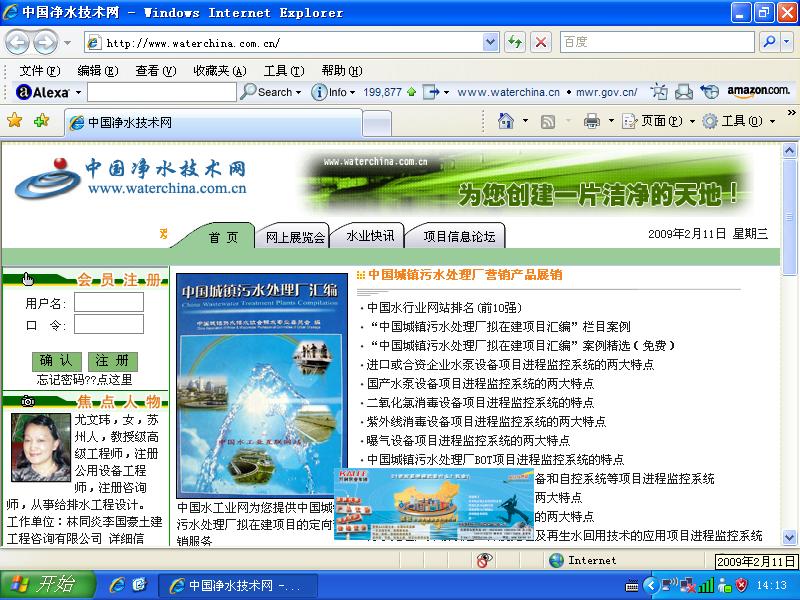Print the page using printer icon

(592, 121)
